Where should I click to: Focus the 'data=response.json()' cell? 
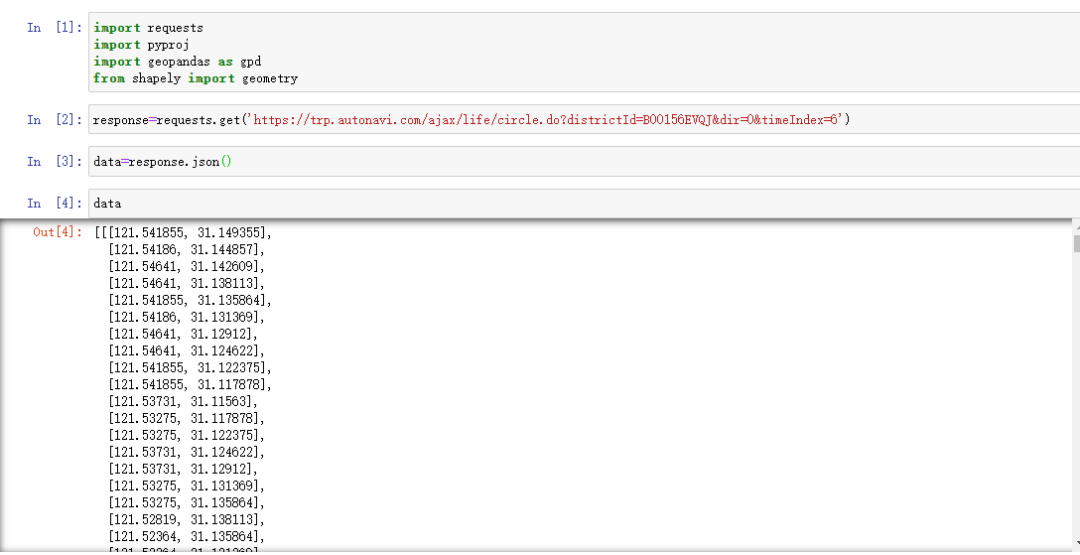tap(584, 162)
